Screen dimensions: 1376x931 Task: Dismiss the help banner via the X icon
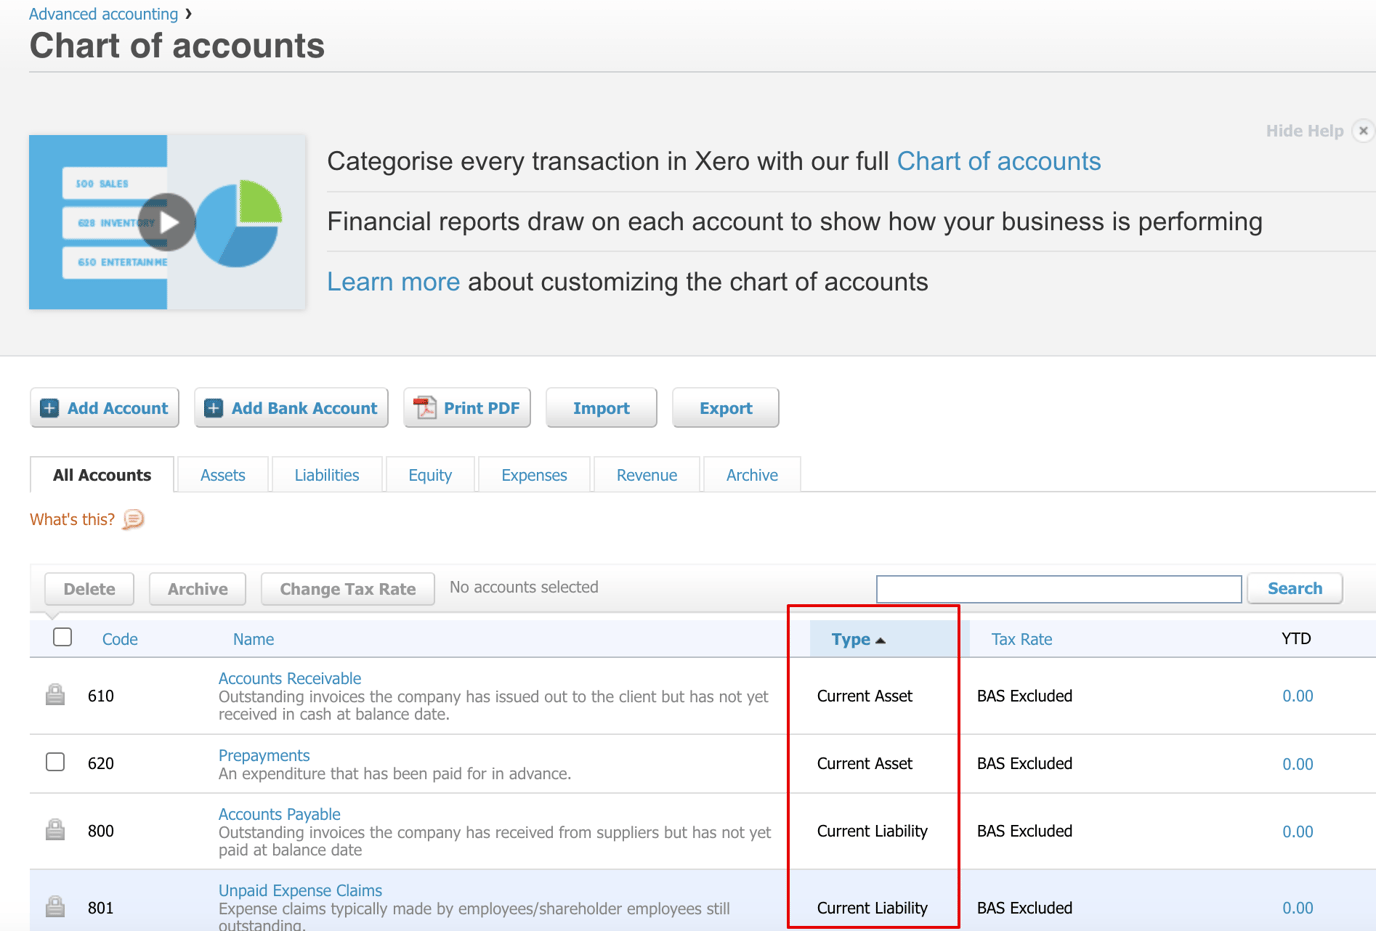(x=1363, y=130)
